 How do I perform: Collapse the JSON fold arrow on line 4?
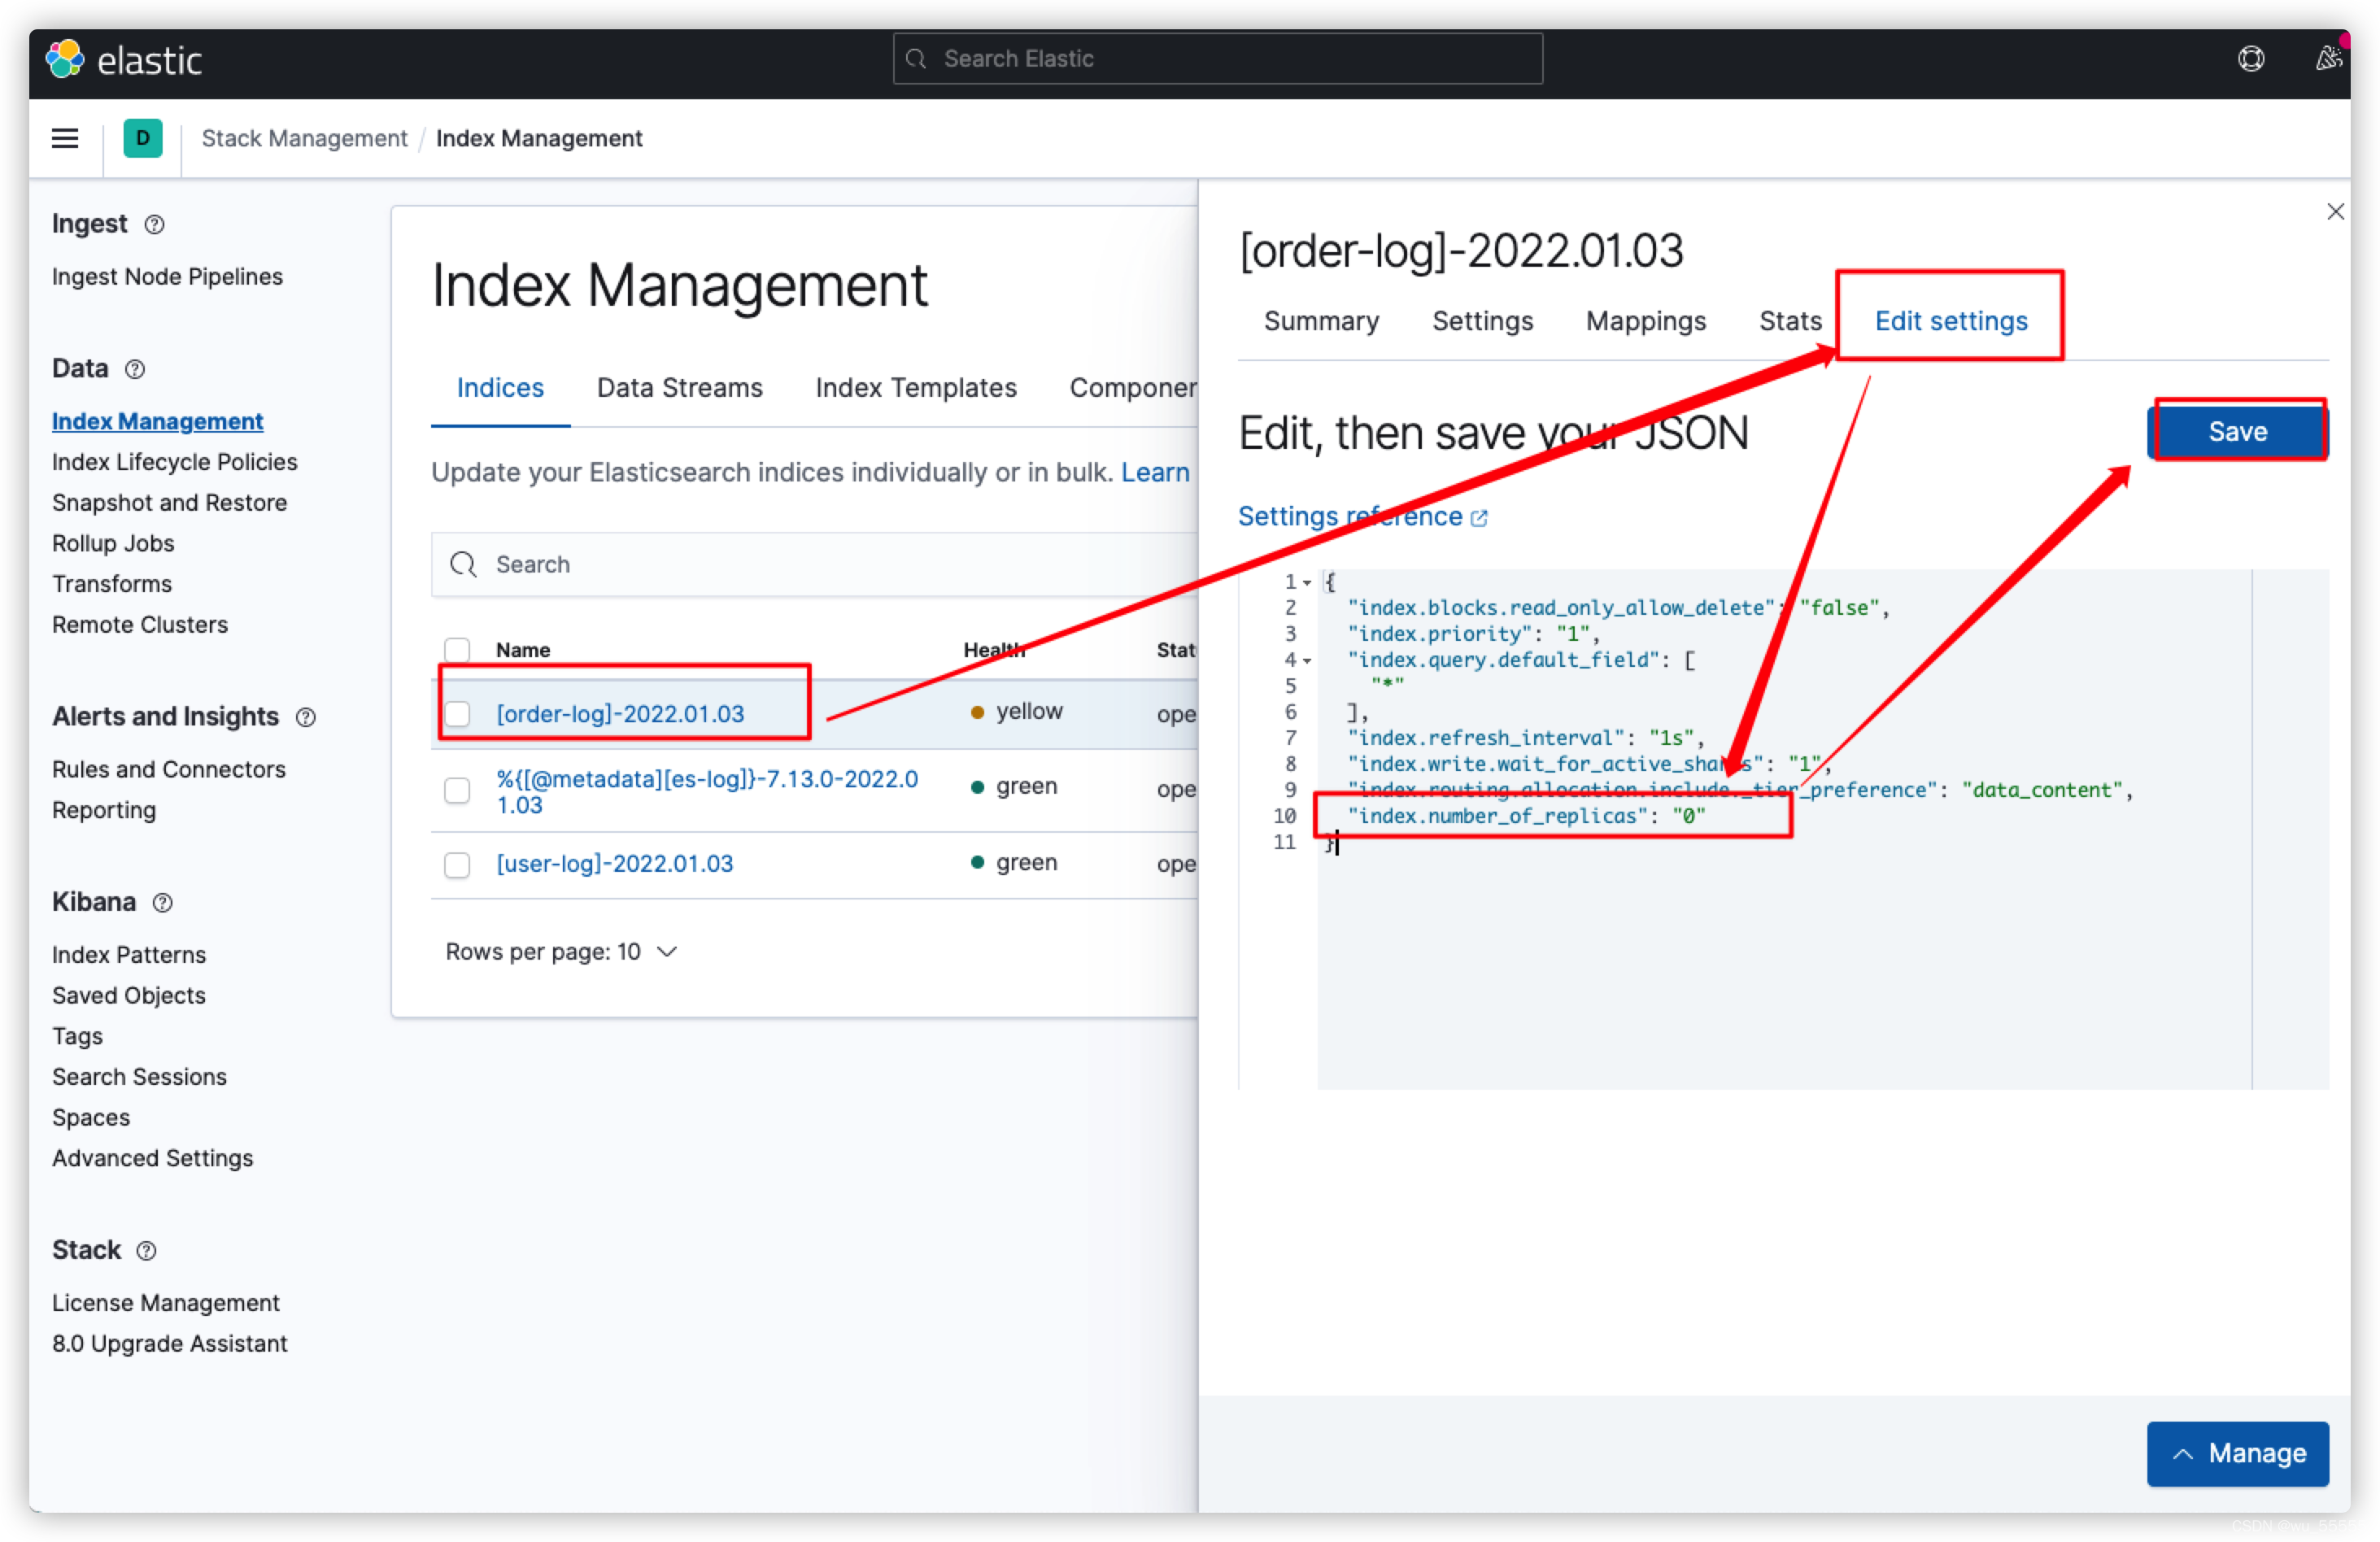1307,661
